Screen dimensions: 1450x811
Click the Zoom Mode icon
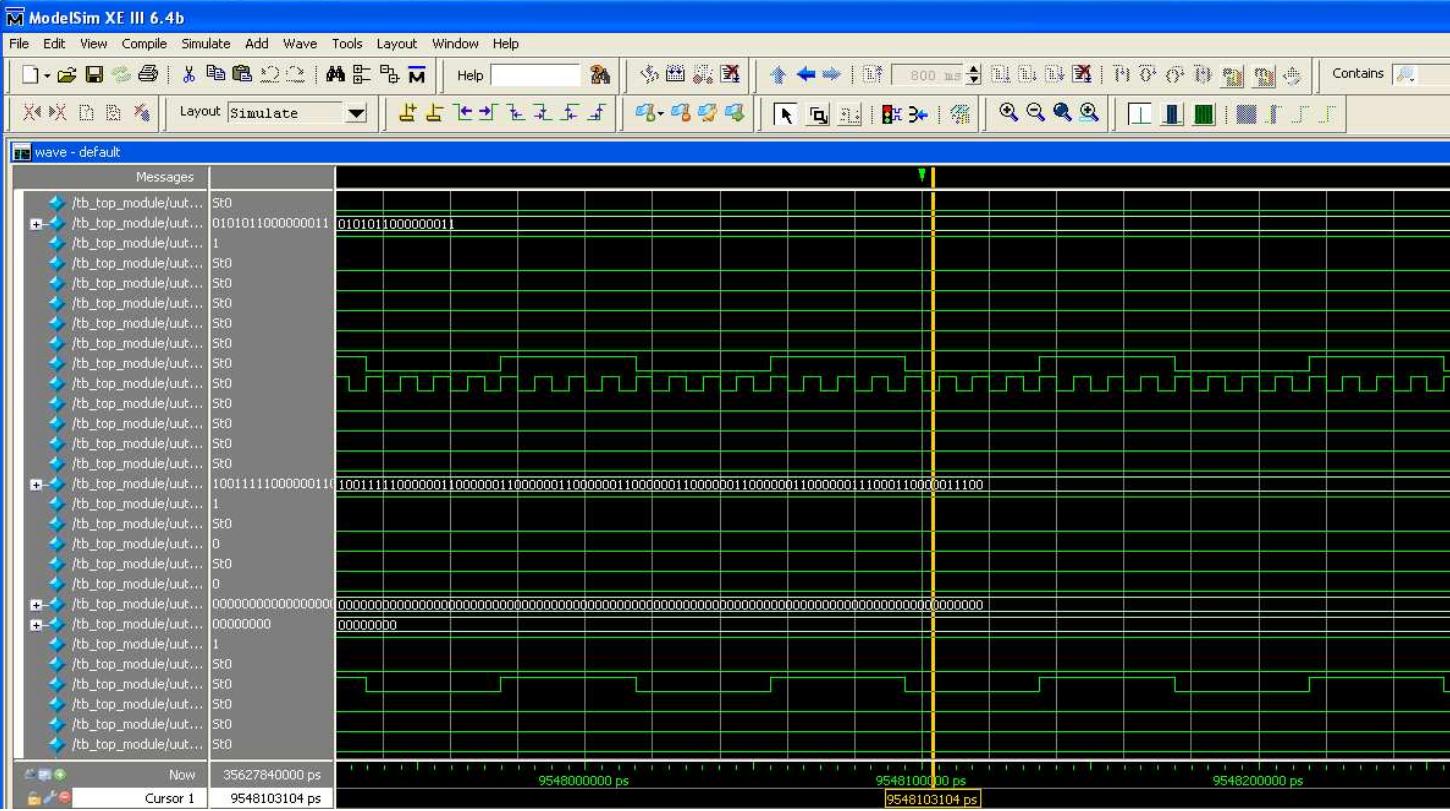coord(818,114)
